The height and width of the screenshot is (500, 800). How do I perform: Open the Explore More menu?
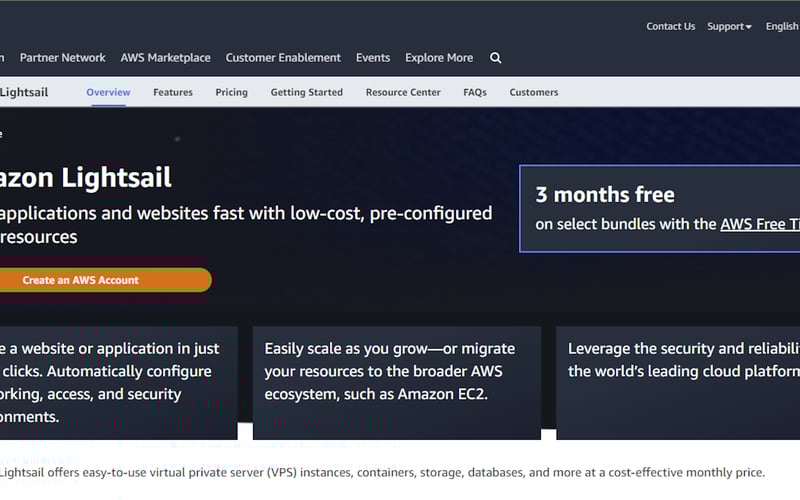[439, 58]
